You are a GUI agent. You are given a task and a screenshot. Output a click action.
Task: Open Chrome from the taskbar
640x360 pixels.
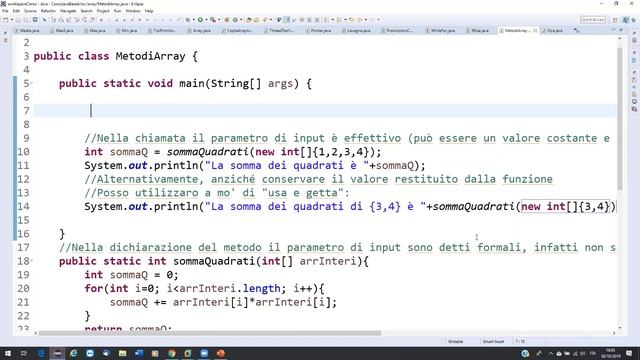coord(171,353)
